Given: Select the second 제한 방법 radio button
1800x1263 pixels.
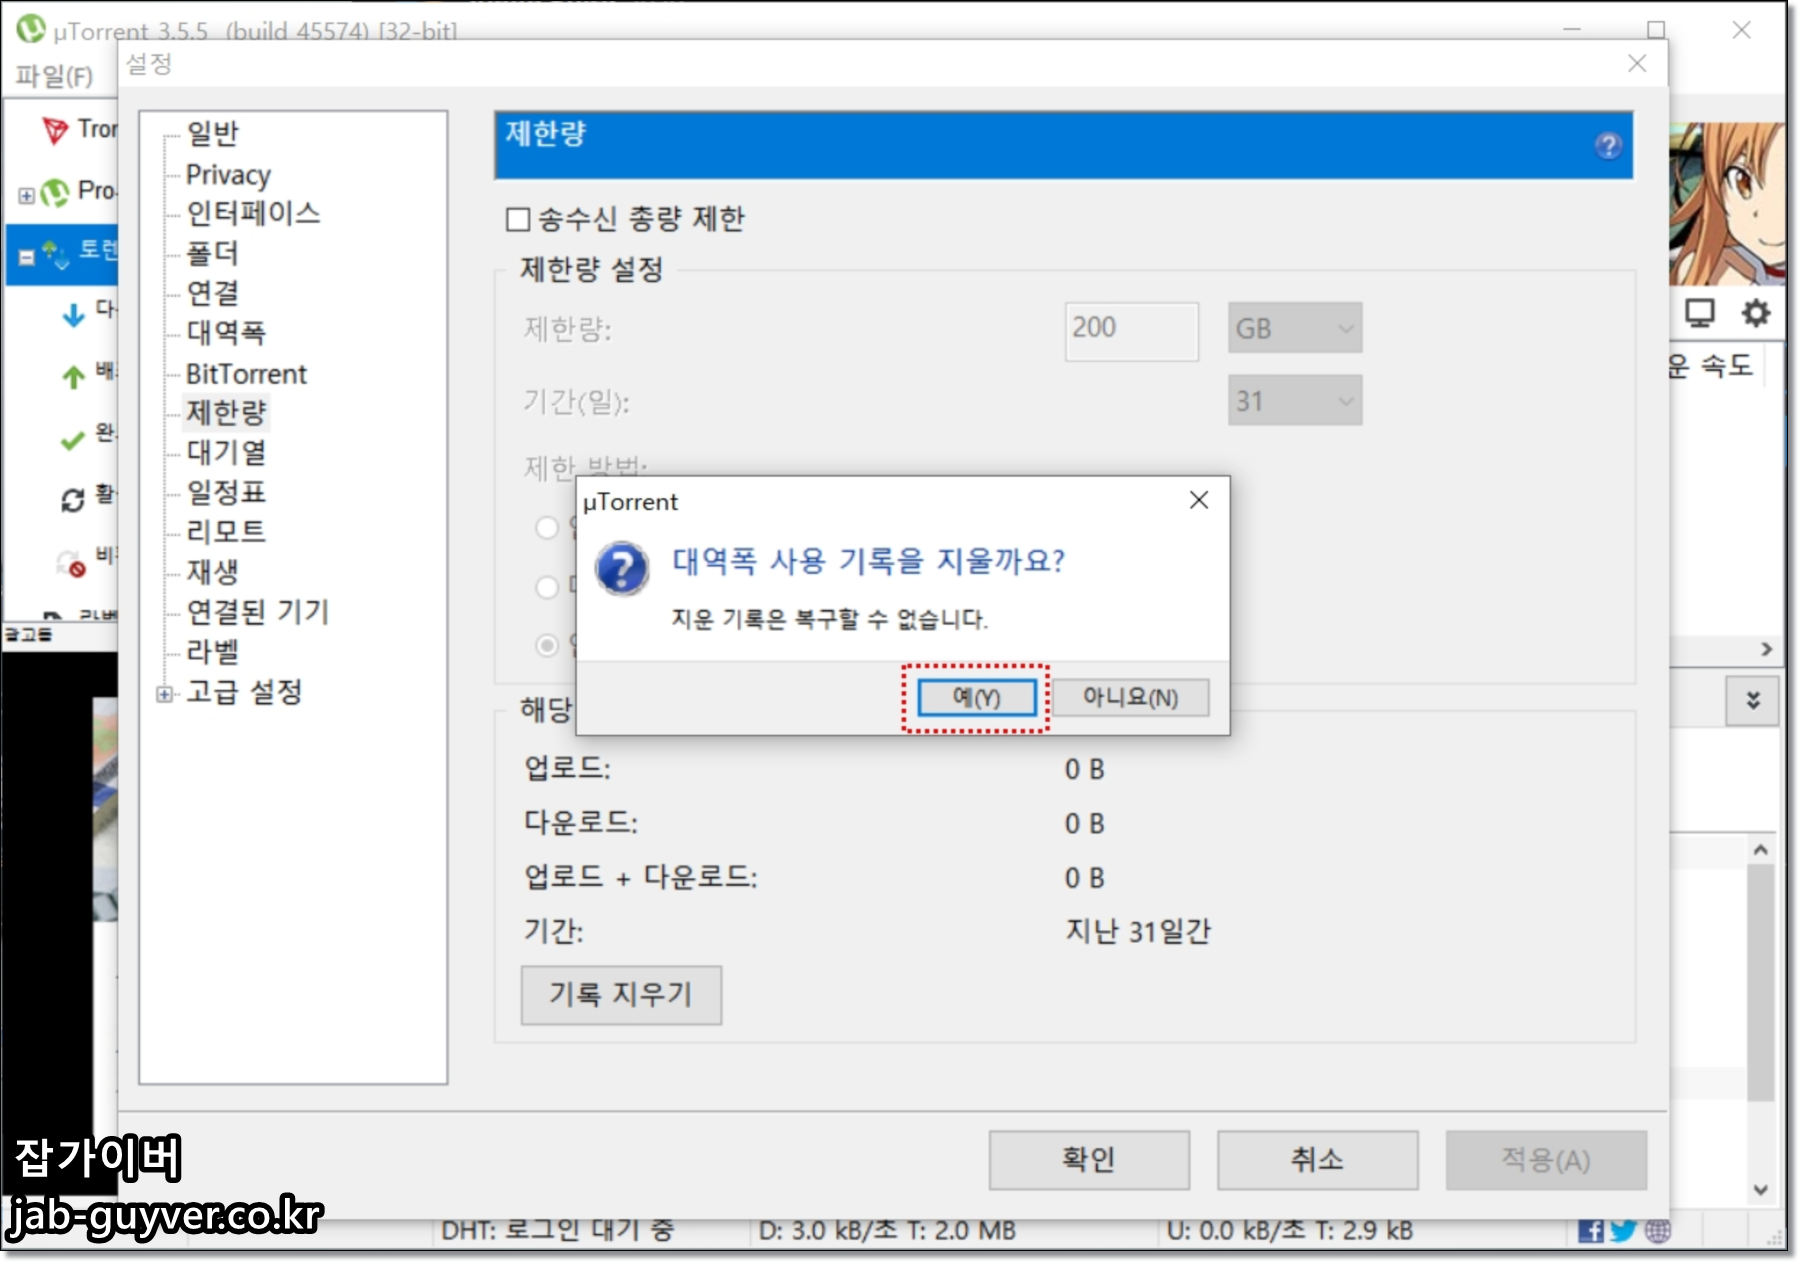Looking at the screenshot, I should pyautogui.click(x=547, y=586).
